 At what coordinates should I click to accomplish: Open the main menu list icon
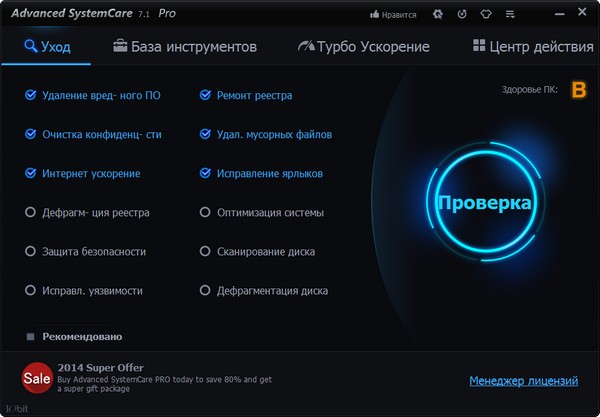(x=511, y=15)
